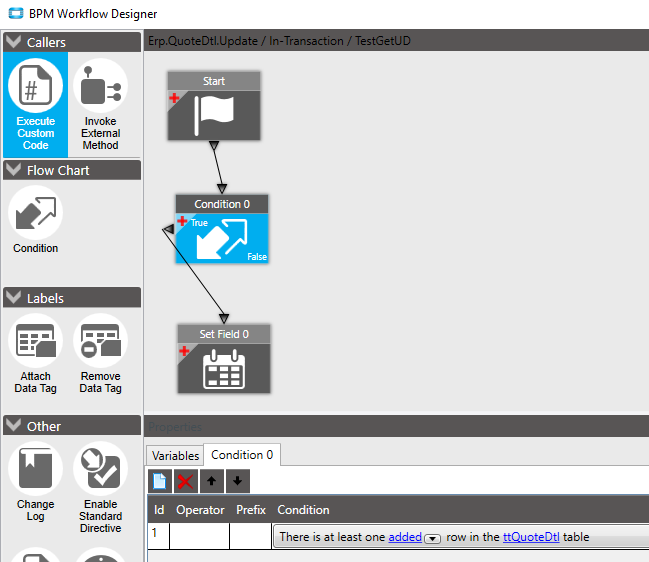Open dropdown next to 'added' link
The height and width of the screenshot is (562, 649).
pyautogui.click(x=432, y=538)
